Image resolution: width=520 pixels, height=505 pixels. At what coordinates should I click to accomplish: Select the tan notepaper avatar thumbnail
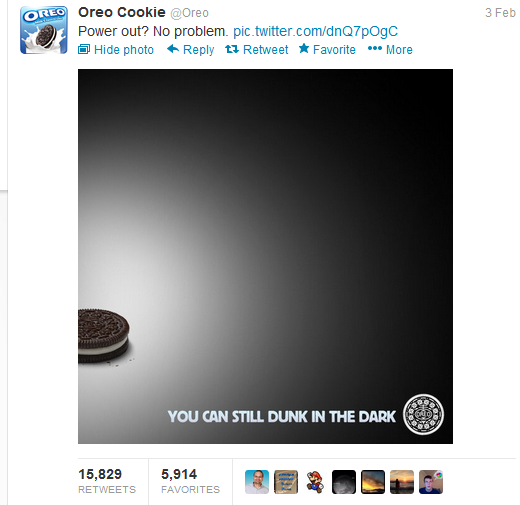point(286,482)
